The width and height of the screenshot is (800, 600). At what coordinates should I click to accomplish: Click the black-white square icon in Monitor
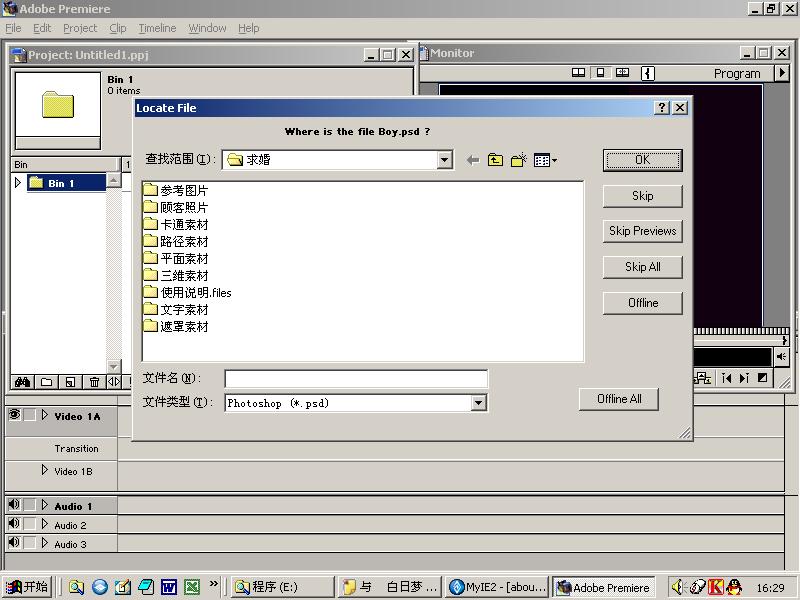coord(762,378)
